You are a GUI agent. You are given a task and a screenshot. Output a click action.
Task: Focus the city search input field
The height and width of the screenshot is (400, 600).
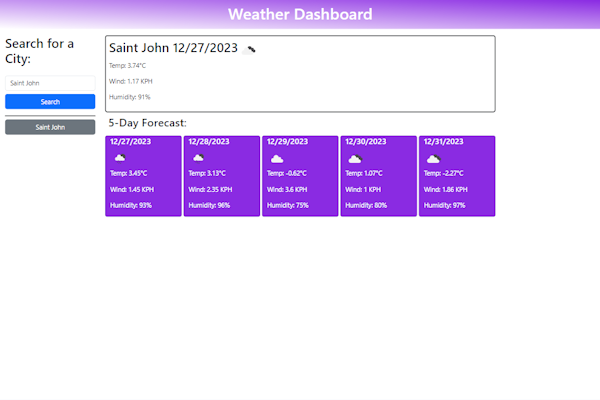click(50, 83)
